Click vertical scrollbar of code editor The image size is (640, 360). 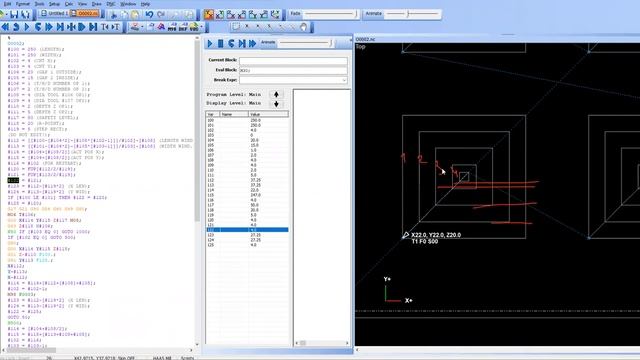tap(197, 131)
